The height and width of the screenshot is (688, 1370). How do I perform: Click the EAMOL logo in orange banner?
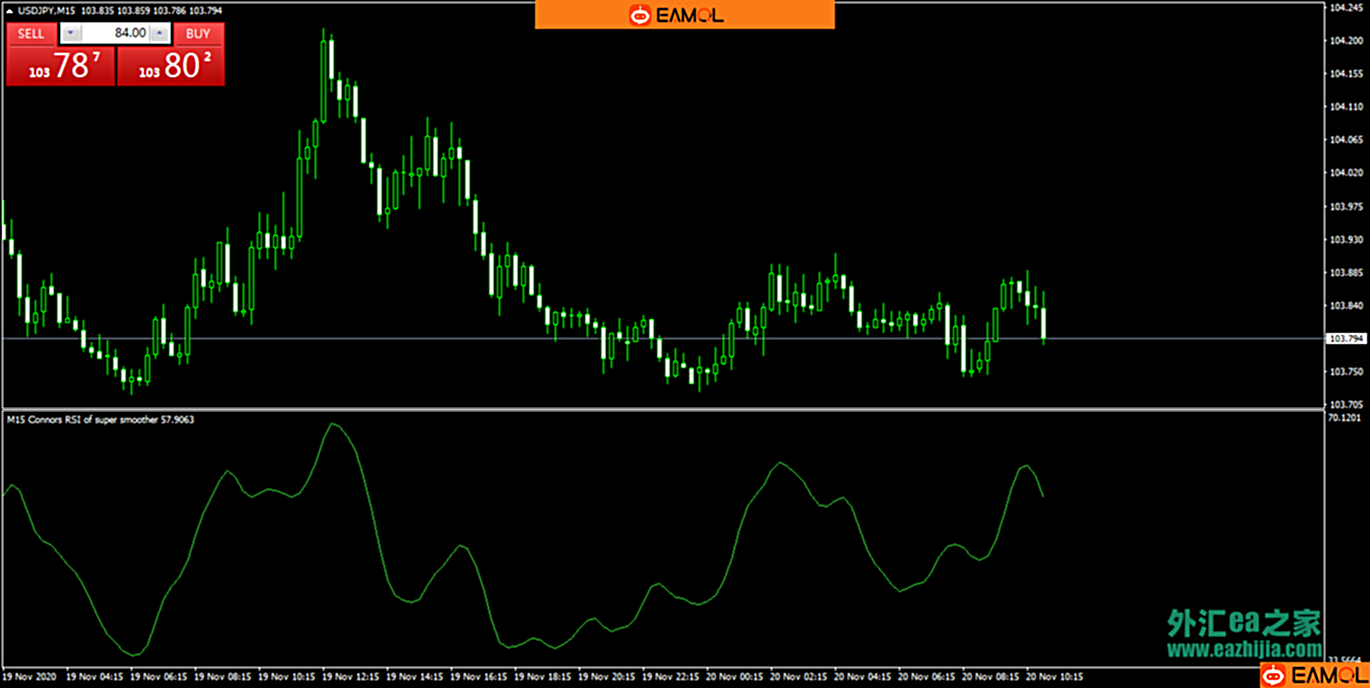point(684,15)
